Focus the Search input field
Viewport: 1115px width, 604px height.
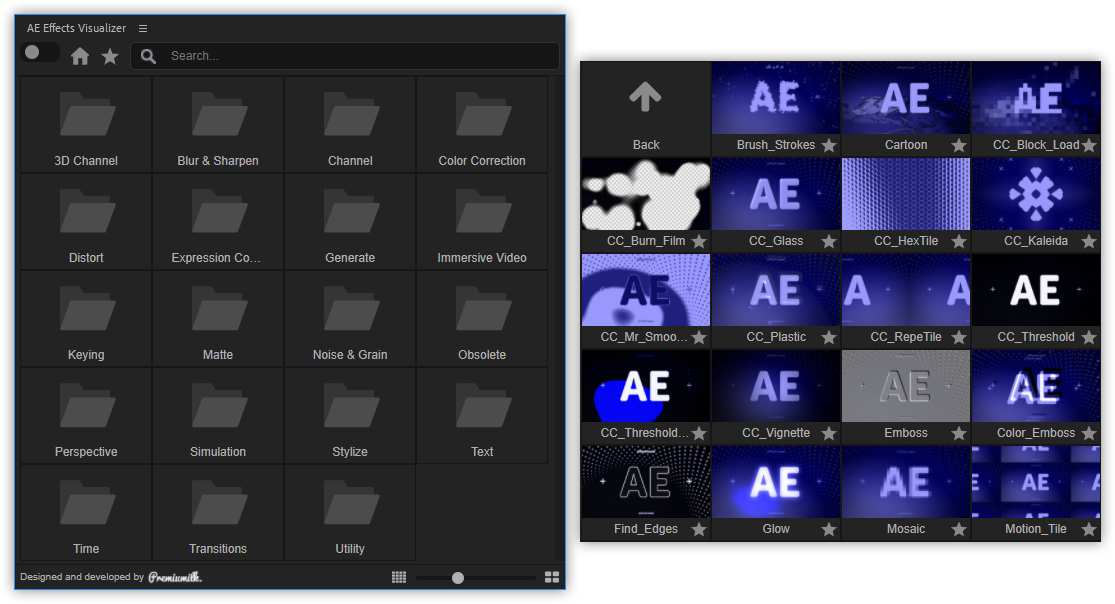(x=345, y=55)
